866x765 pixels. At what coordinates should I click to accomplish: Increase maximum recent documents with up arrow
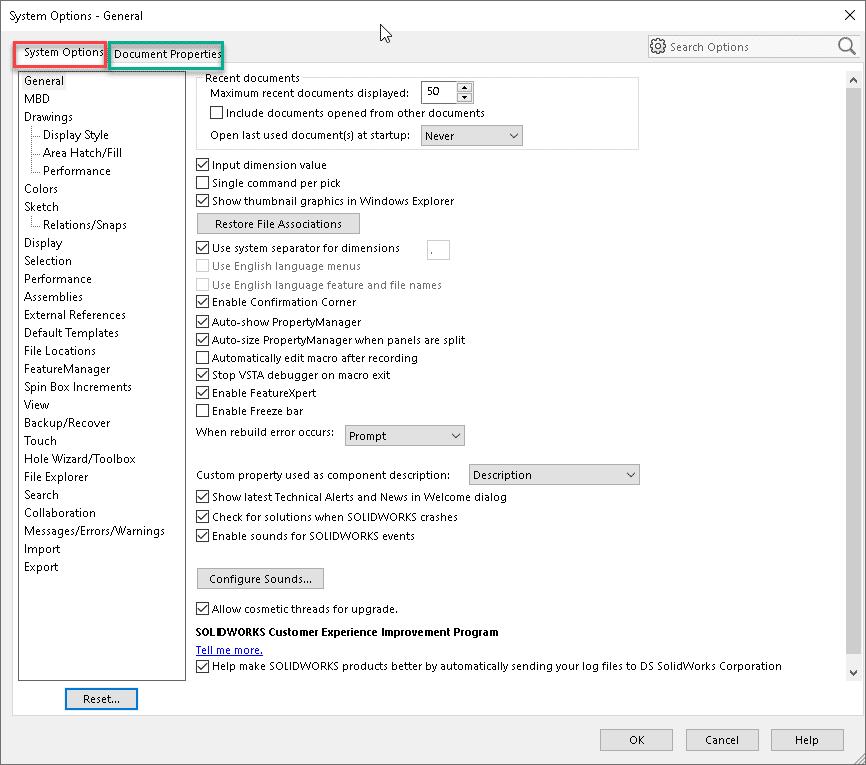pos(464,86)
